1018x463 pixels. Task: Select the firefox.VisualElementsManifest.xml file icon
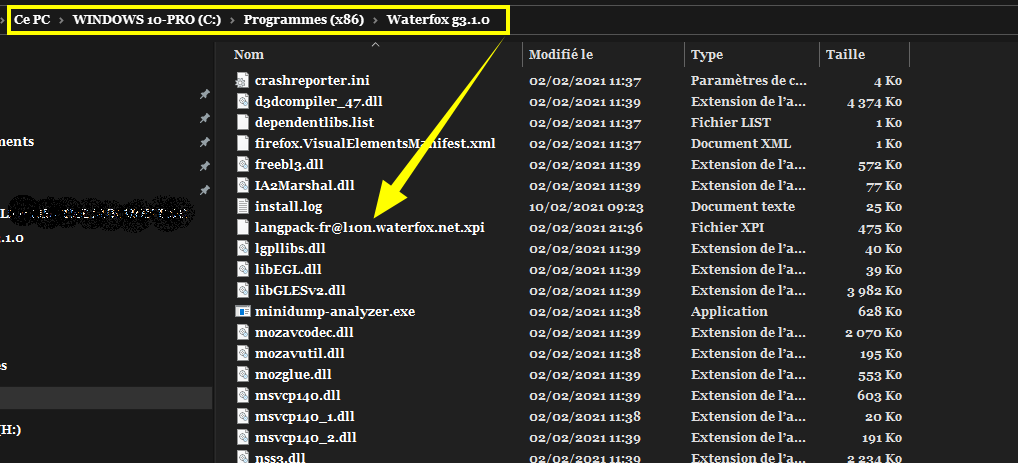pyautogui.click(x=242, y=143)
